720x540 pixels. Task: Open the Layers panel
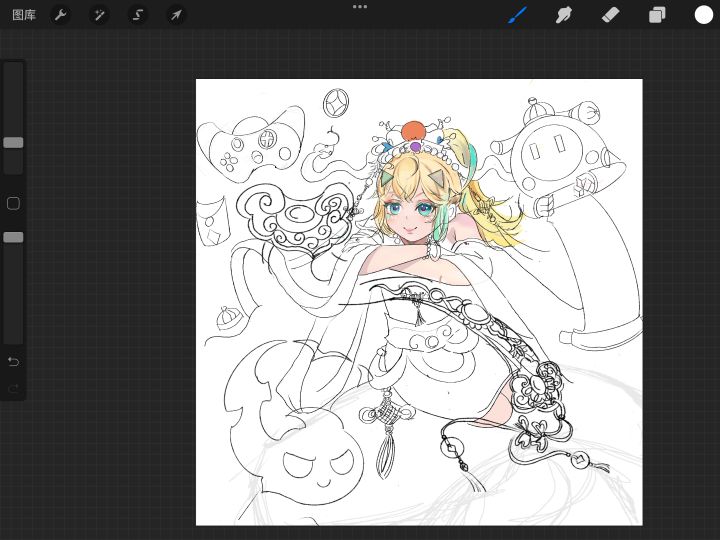657,15
